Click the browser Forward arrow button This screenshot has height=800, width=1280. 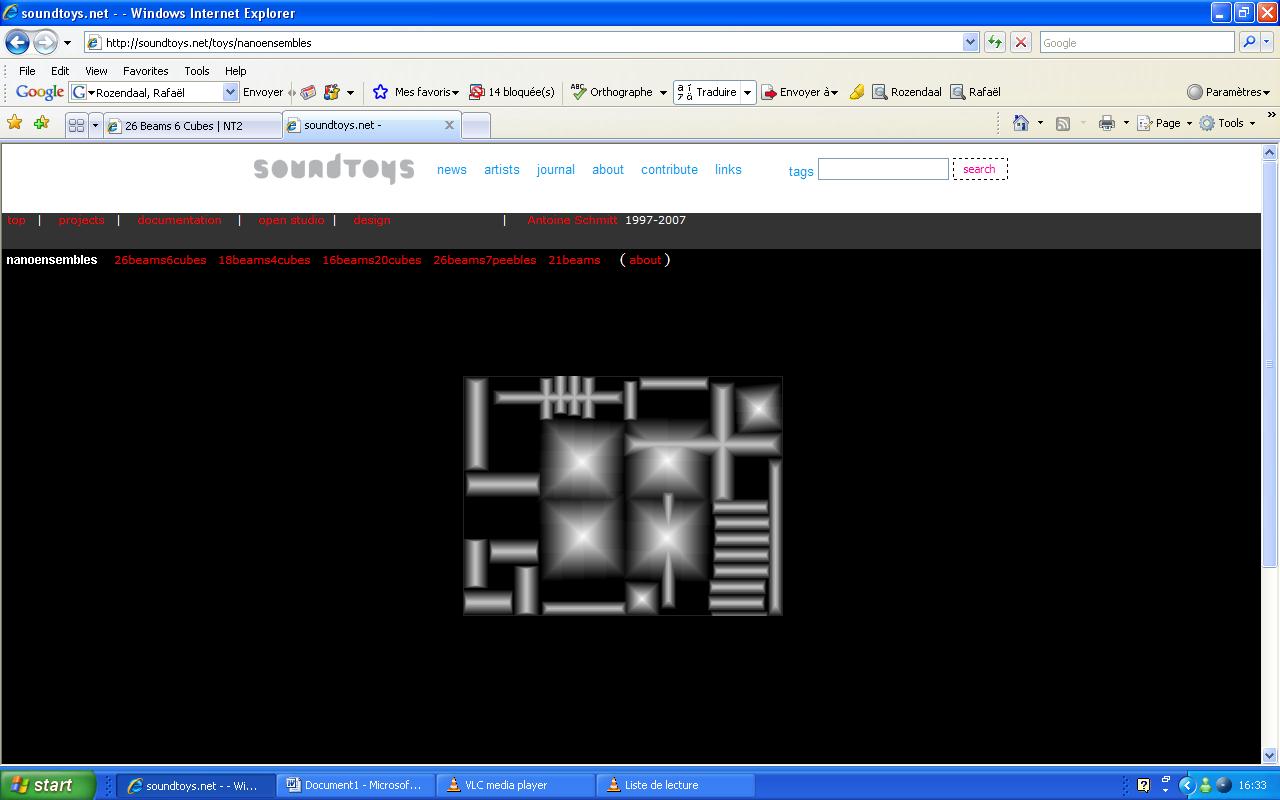tap(45, 42)
